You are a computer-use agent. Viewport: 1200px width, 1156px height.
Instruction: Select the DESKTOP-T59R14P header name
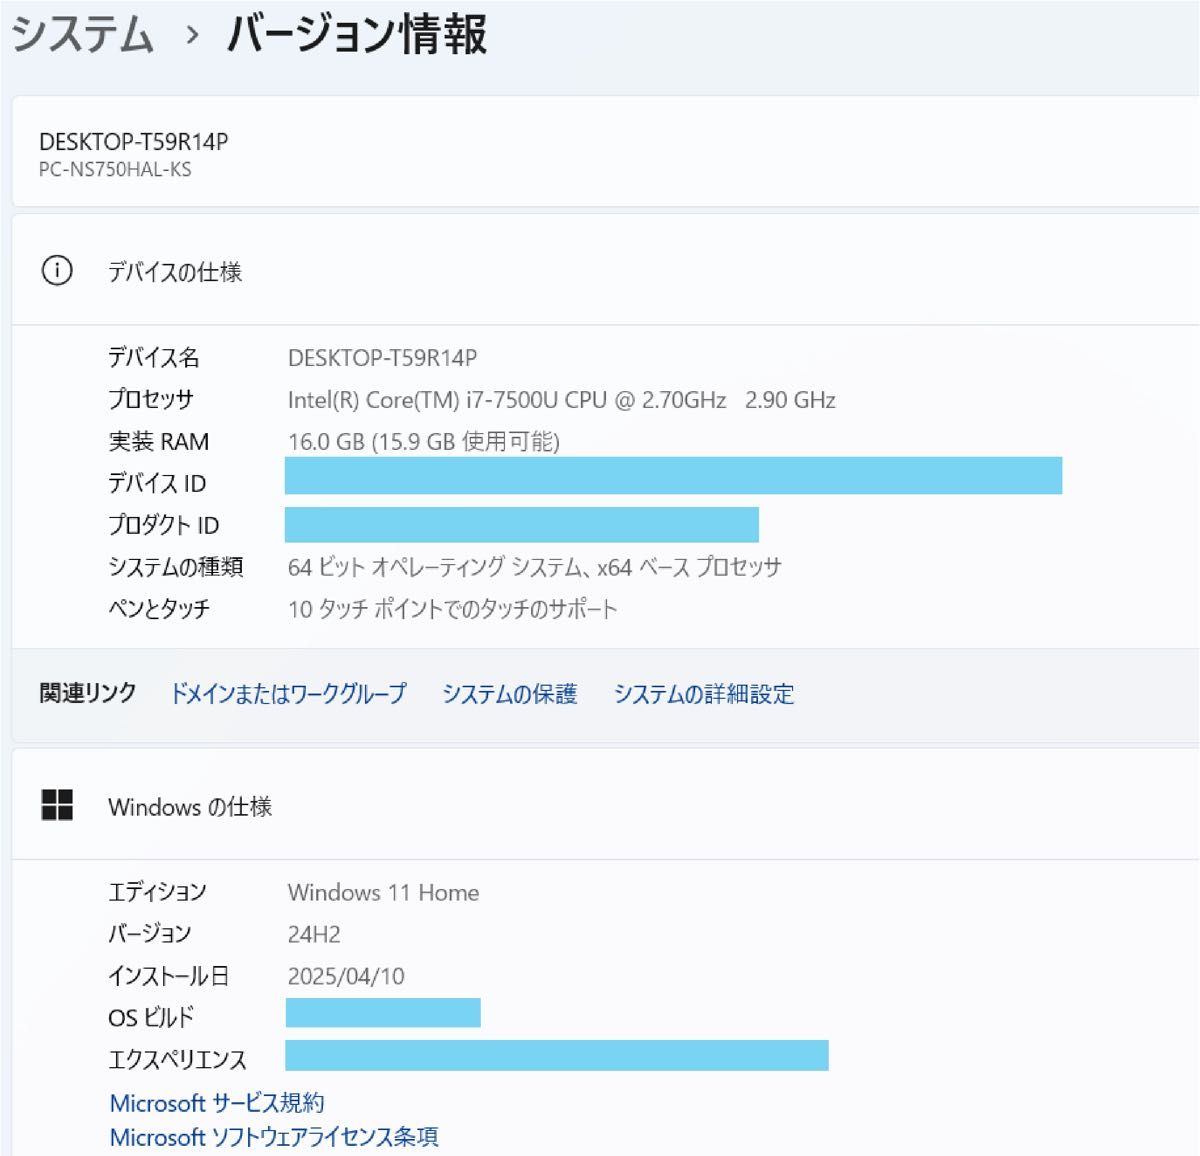click(134, 142)
